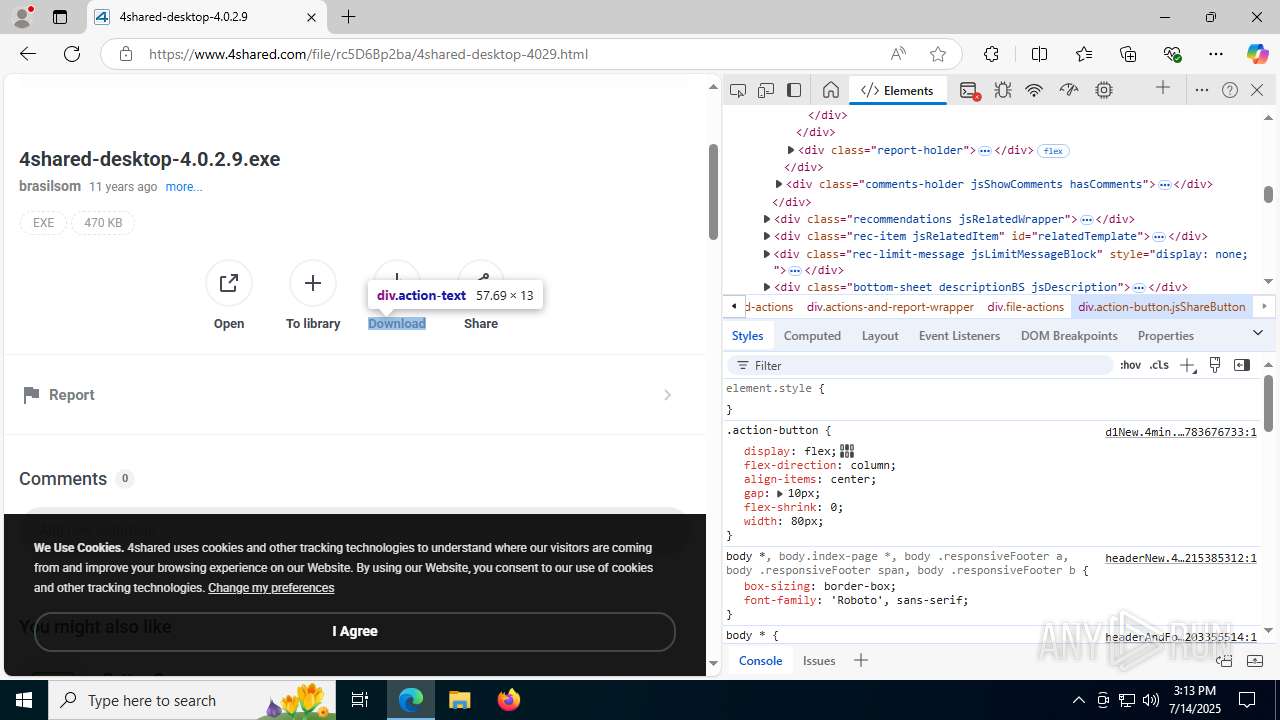Focus the styles Filter input

click(x=920, y=365)
